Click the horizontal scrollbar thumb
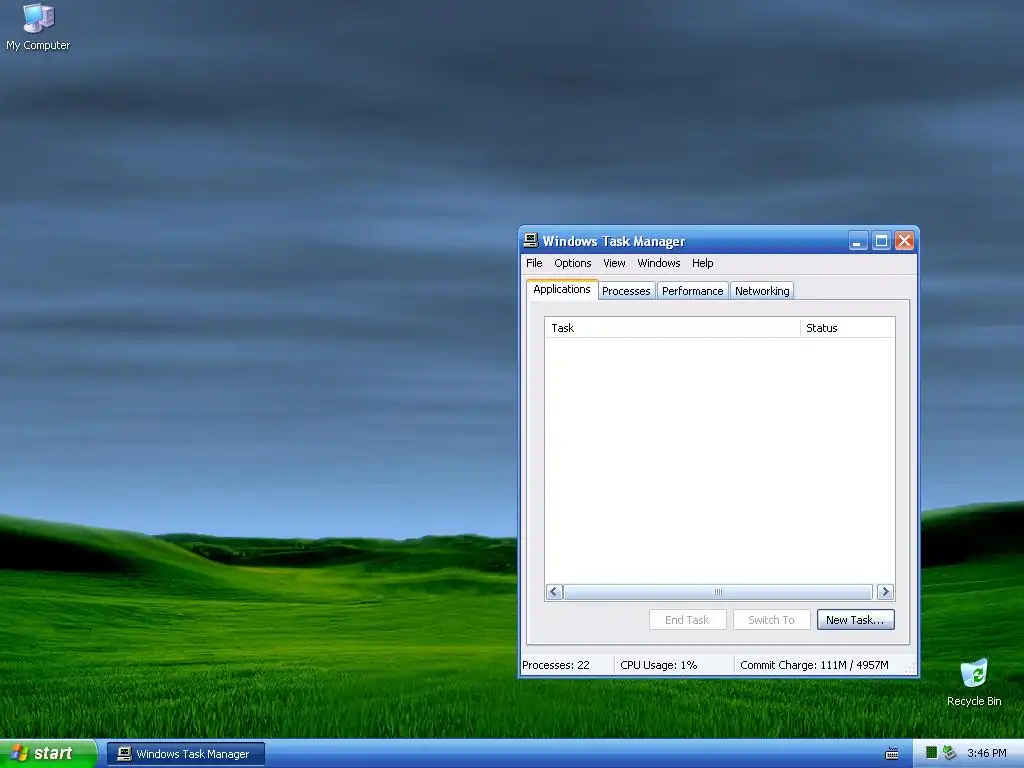Image resolution: width=1024 pixels, height=768 pixels. click(x=718, y=592)
